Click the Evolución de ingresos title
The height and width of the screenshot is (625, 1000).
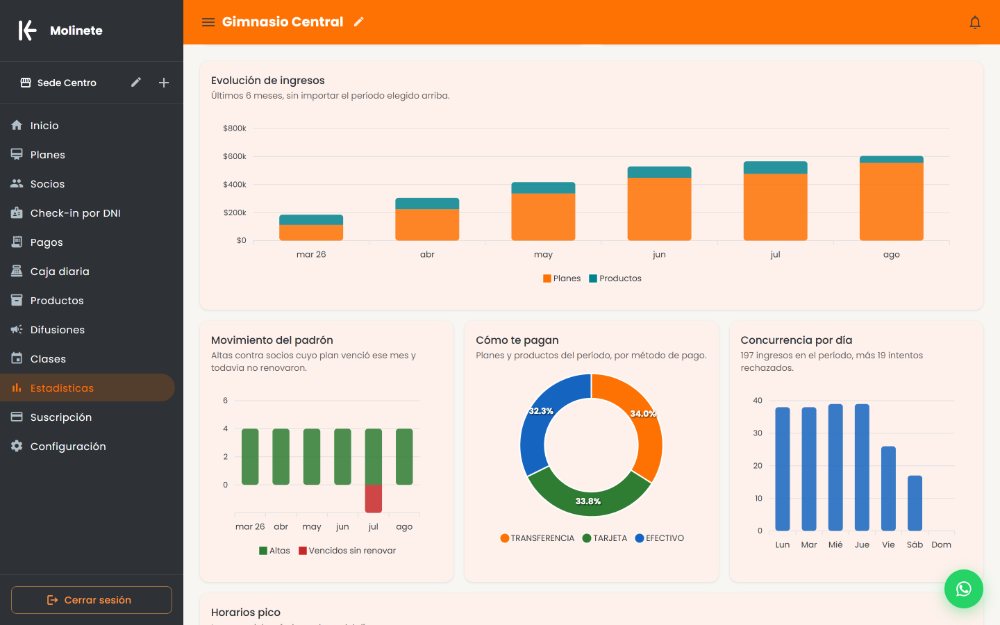point(268,80)
